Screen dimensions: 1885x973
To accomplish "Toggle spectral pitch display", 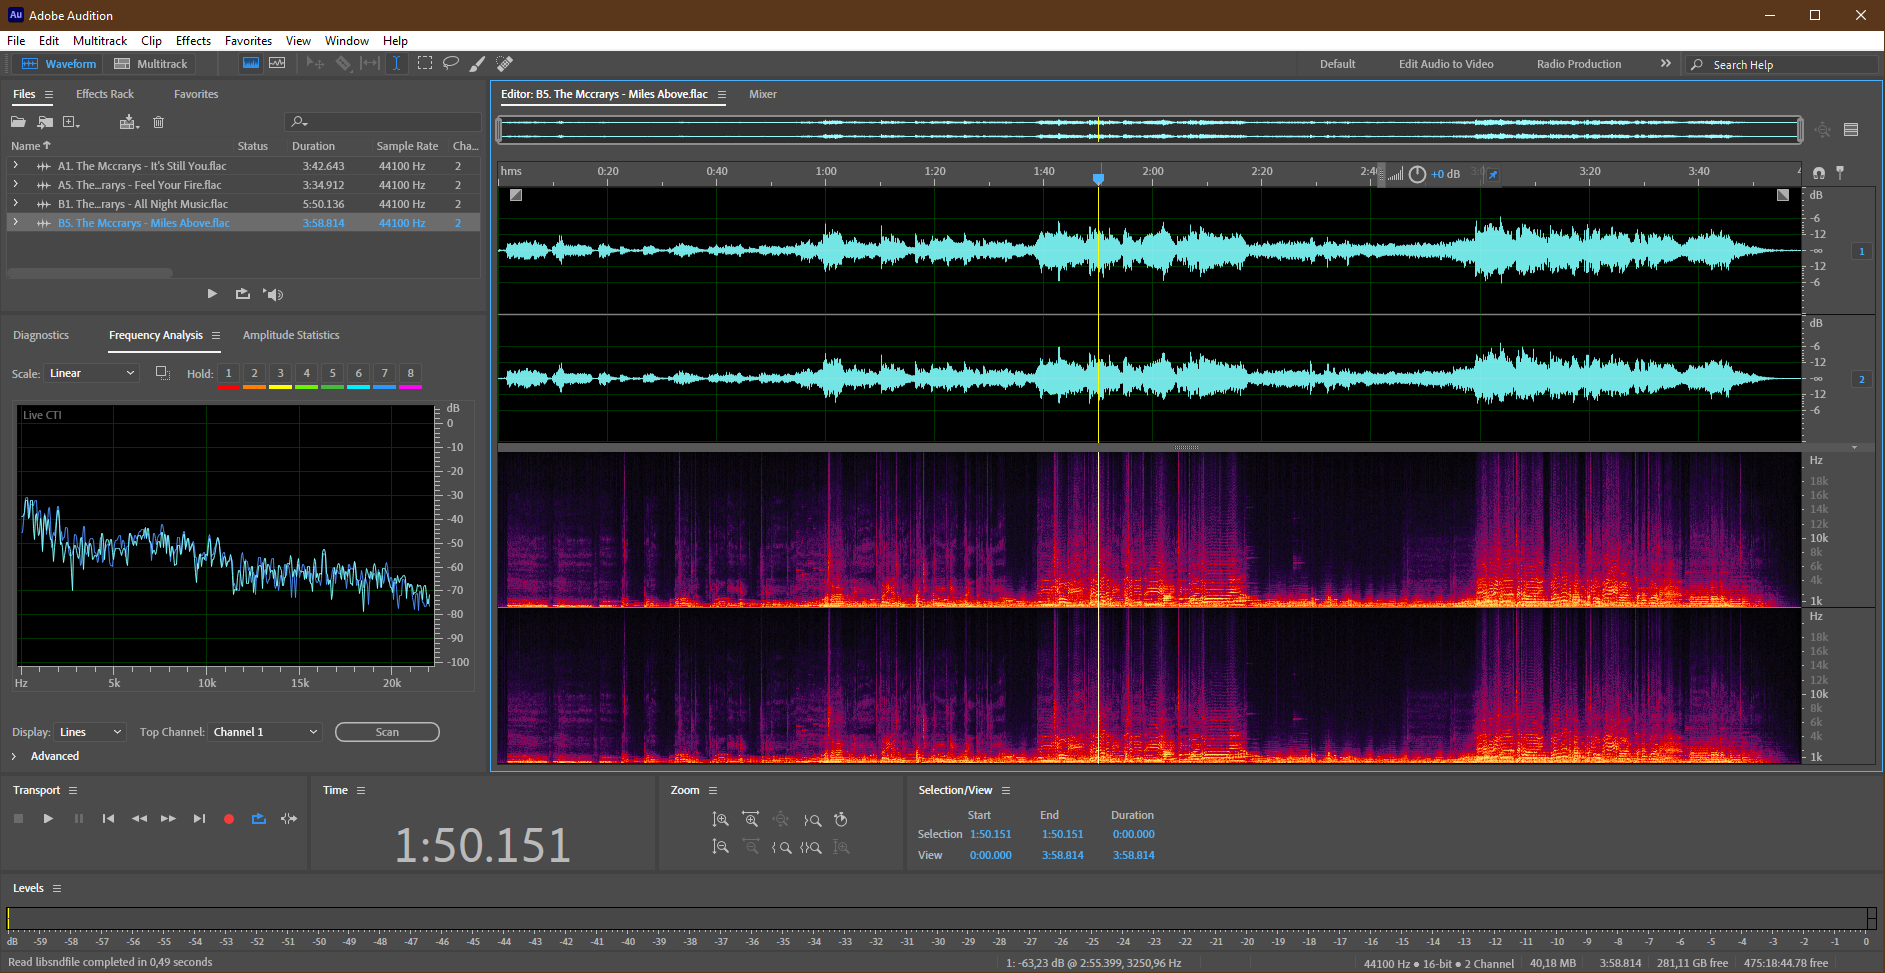I will (x=277, y=63).
